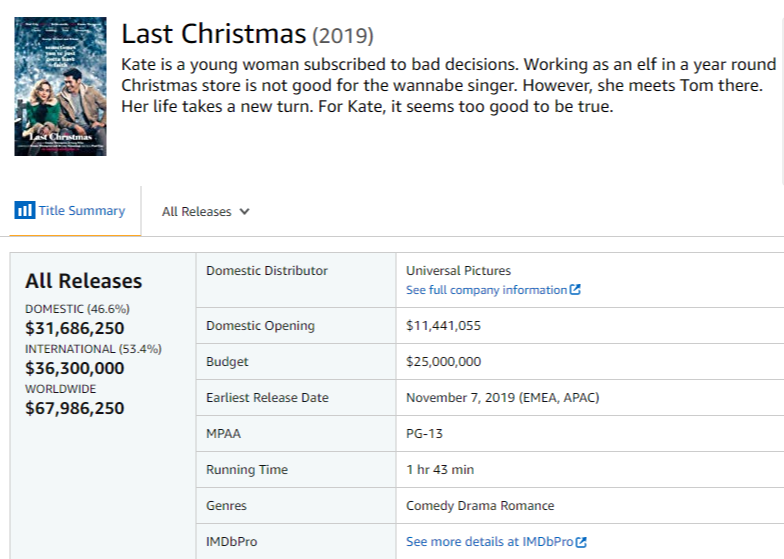Click the $25,000,000 budget value
784x559 pixels.
[x=444, y=362]
